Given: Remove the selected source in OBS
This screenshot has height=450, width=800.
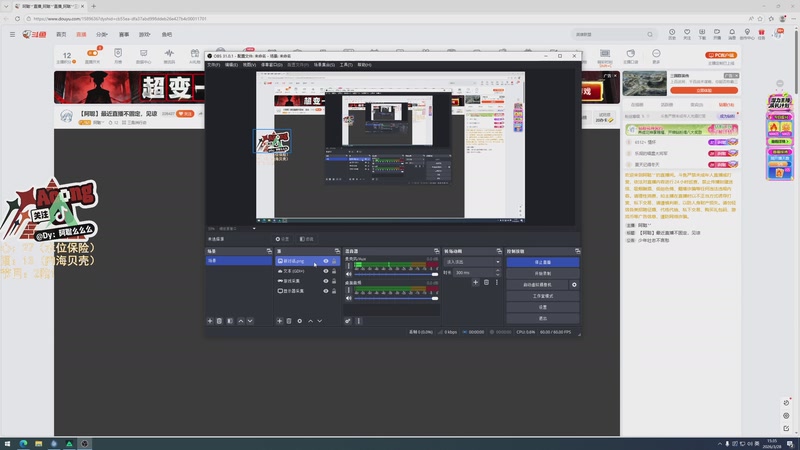Looking at the screenshot, I should (x=289, y=321).
